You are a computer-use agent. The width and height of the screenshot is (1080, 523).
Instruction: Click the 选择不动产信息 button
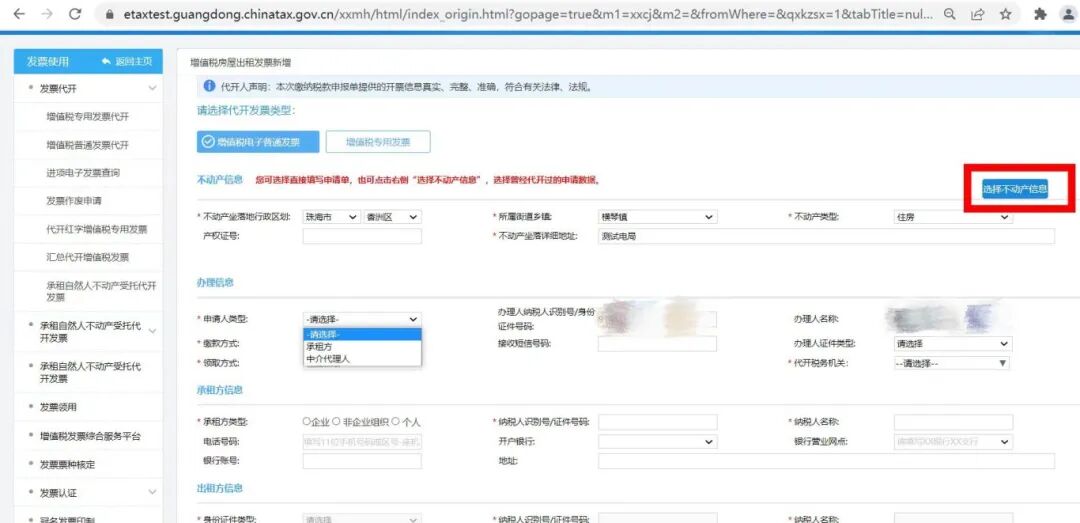[1015, 188]
